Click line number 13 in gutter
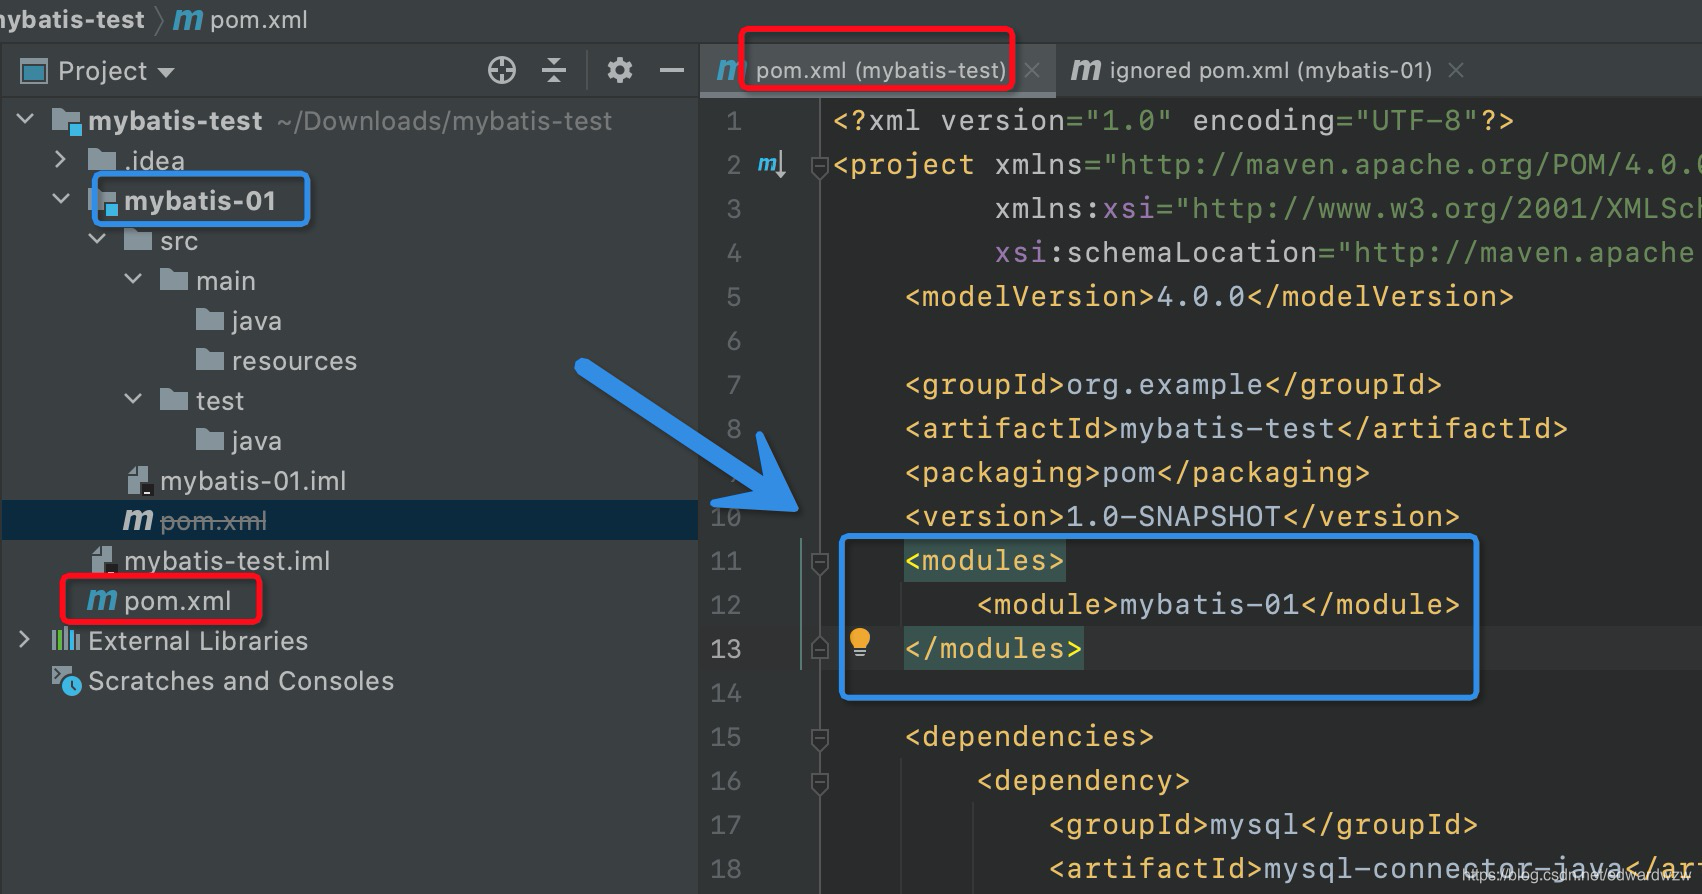Screen dimensions: 1702x894 tap(726, 649)
